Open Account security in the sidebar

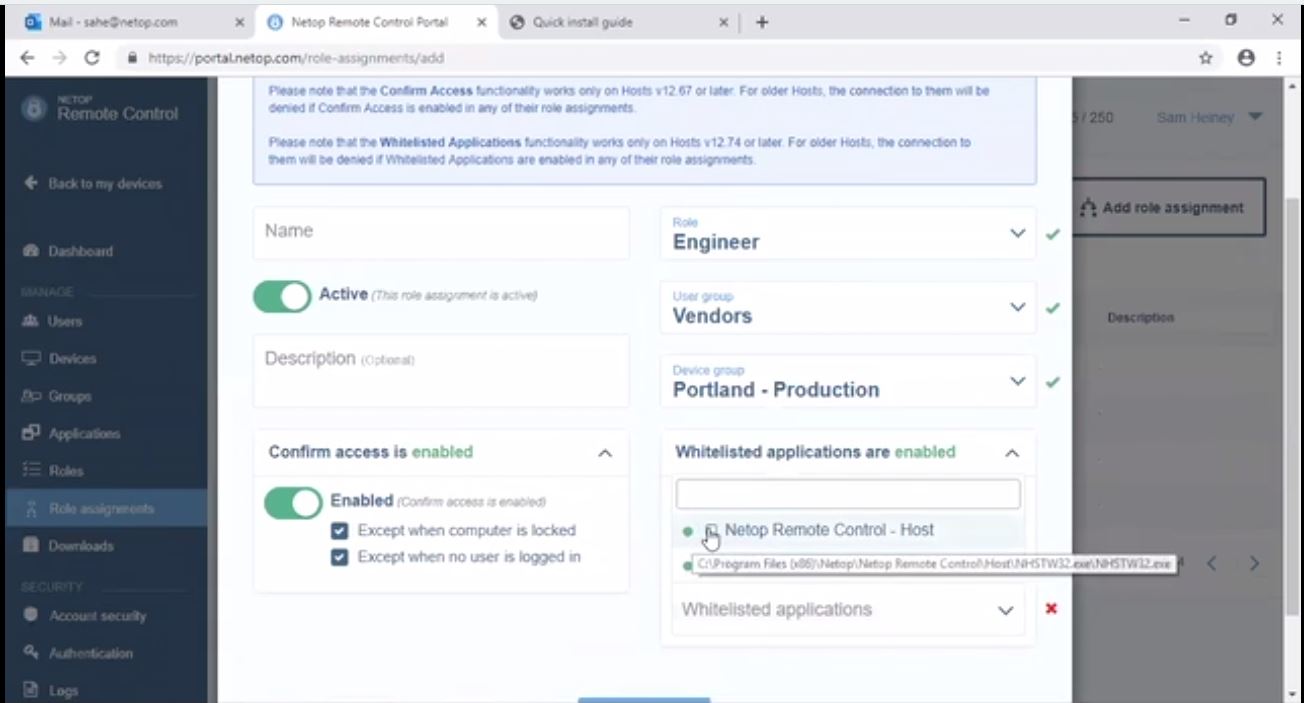point(98,616)
